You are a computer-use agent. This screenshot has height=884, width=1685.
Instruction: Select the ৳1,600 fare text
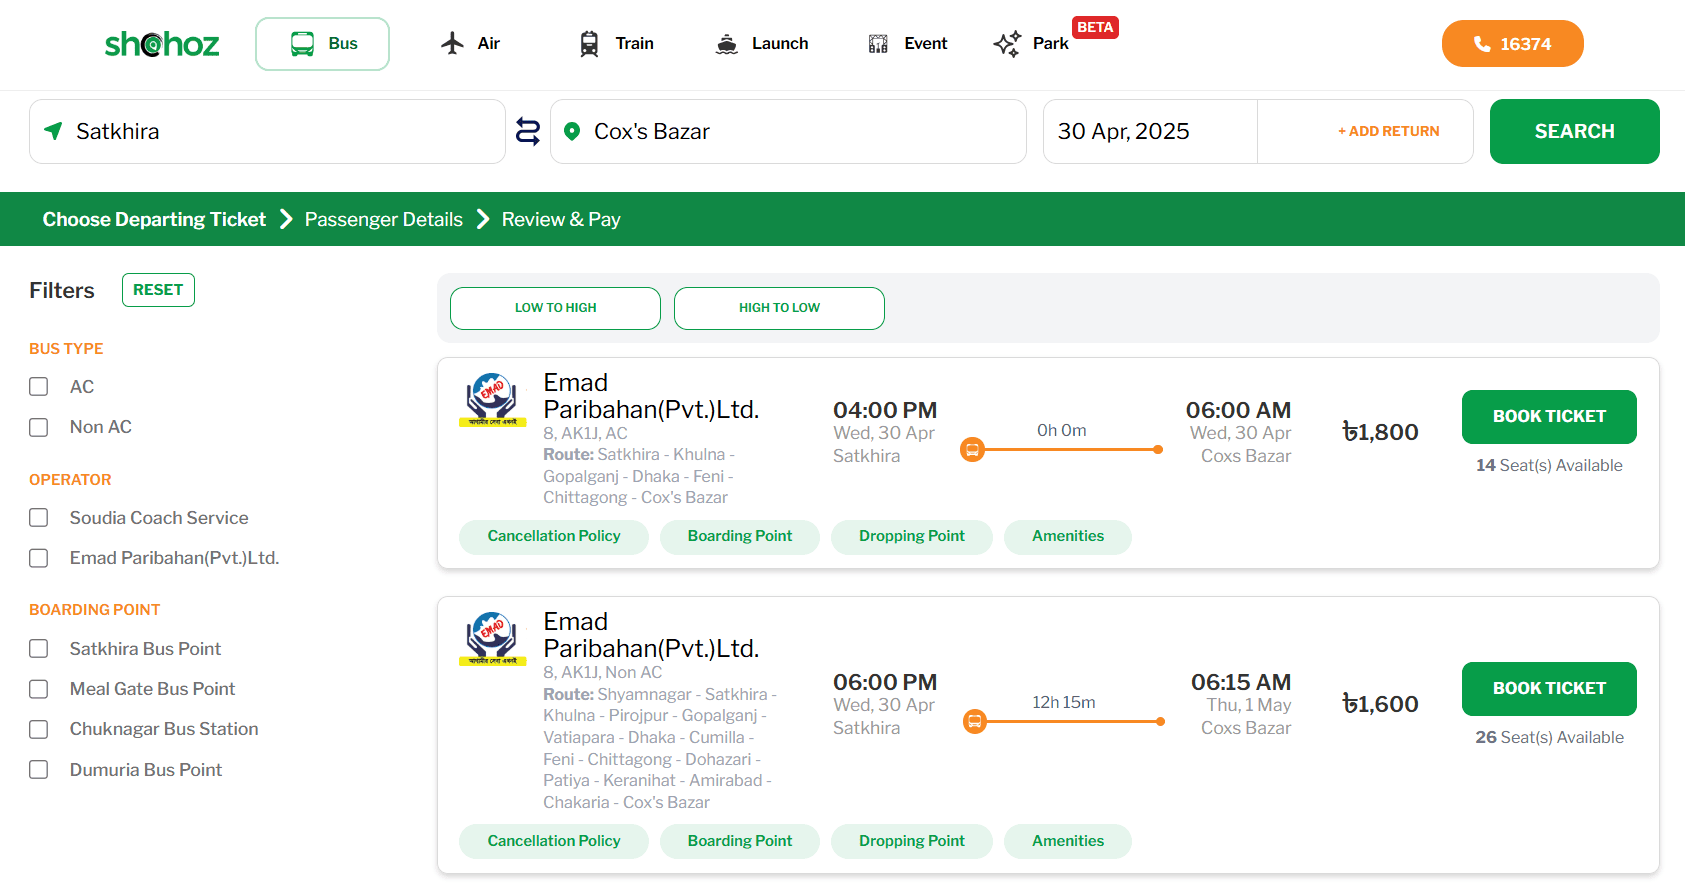pyautogui.click(x=1380, y=704)
